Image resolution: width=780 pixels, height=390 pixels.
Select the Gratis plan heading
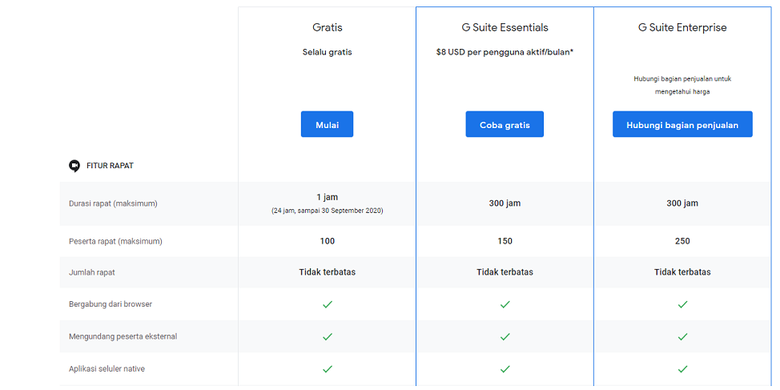pyautogui.click(x=327, y=27)
